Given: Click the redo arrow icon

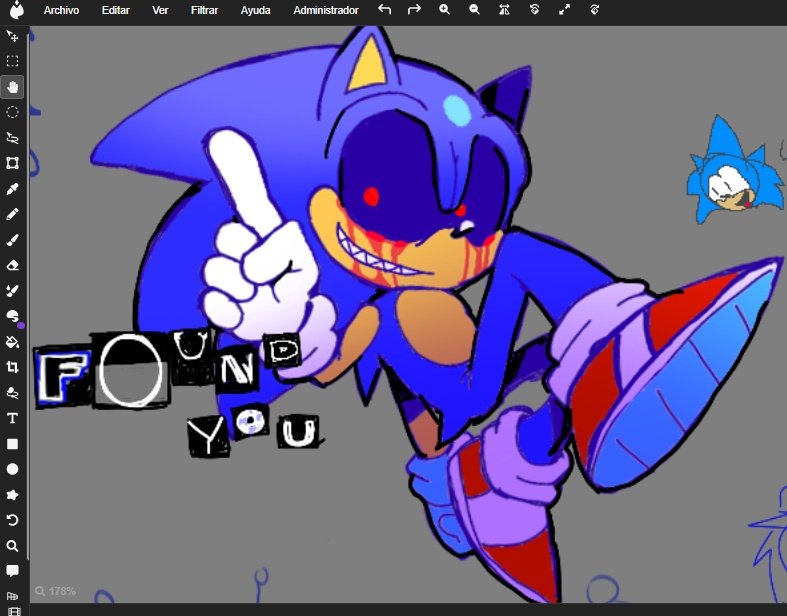Looking at the screenshot, I should pos(414,10).
